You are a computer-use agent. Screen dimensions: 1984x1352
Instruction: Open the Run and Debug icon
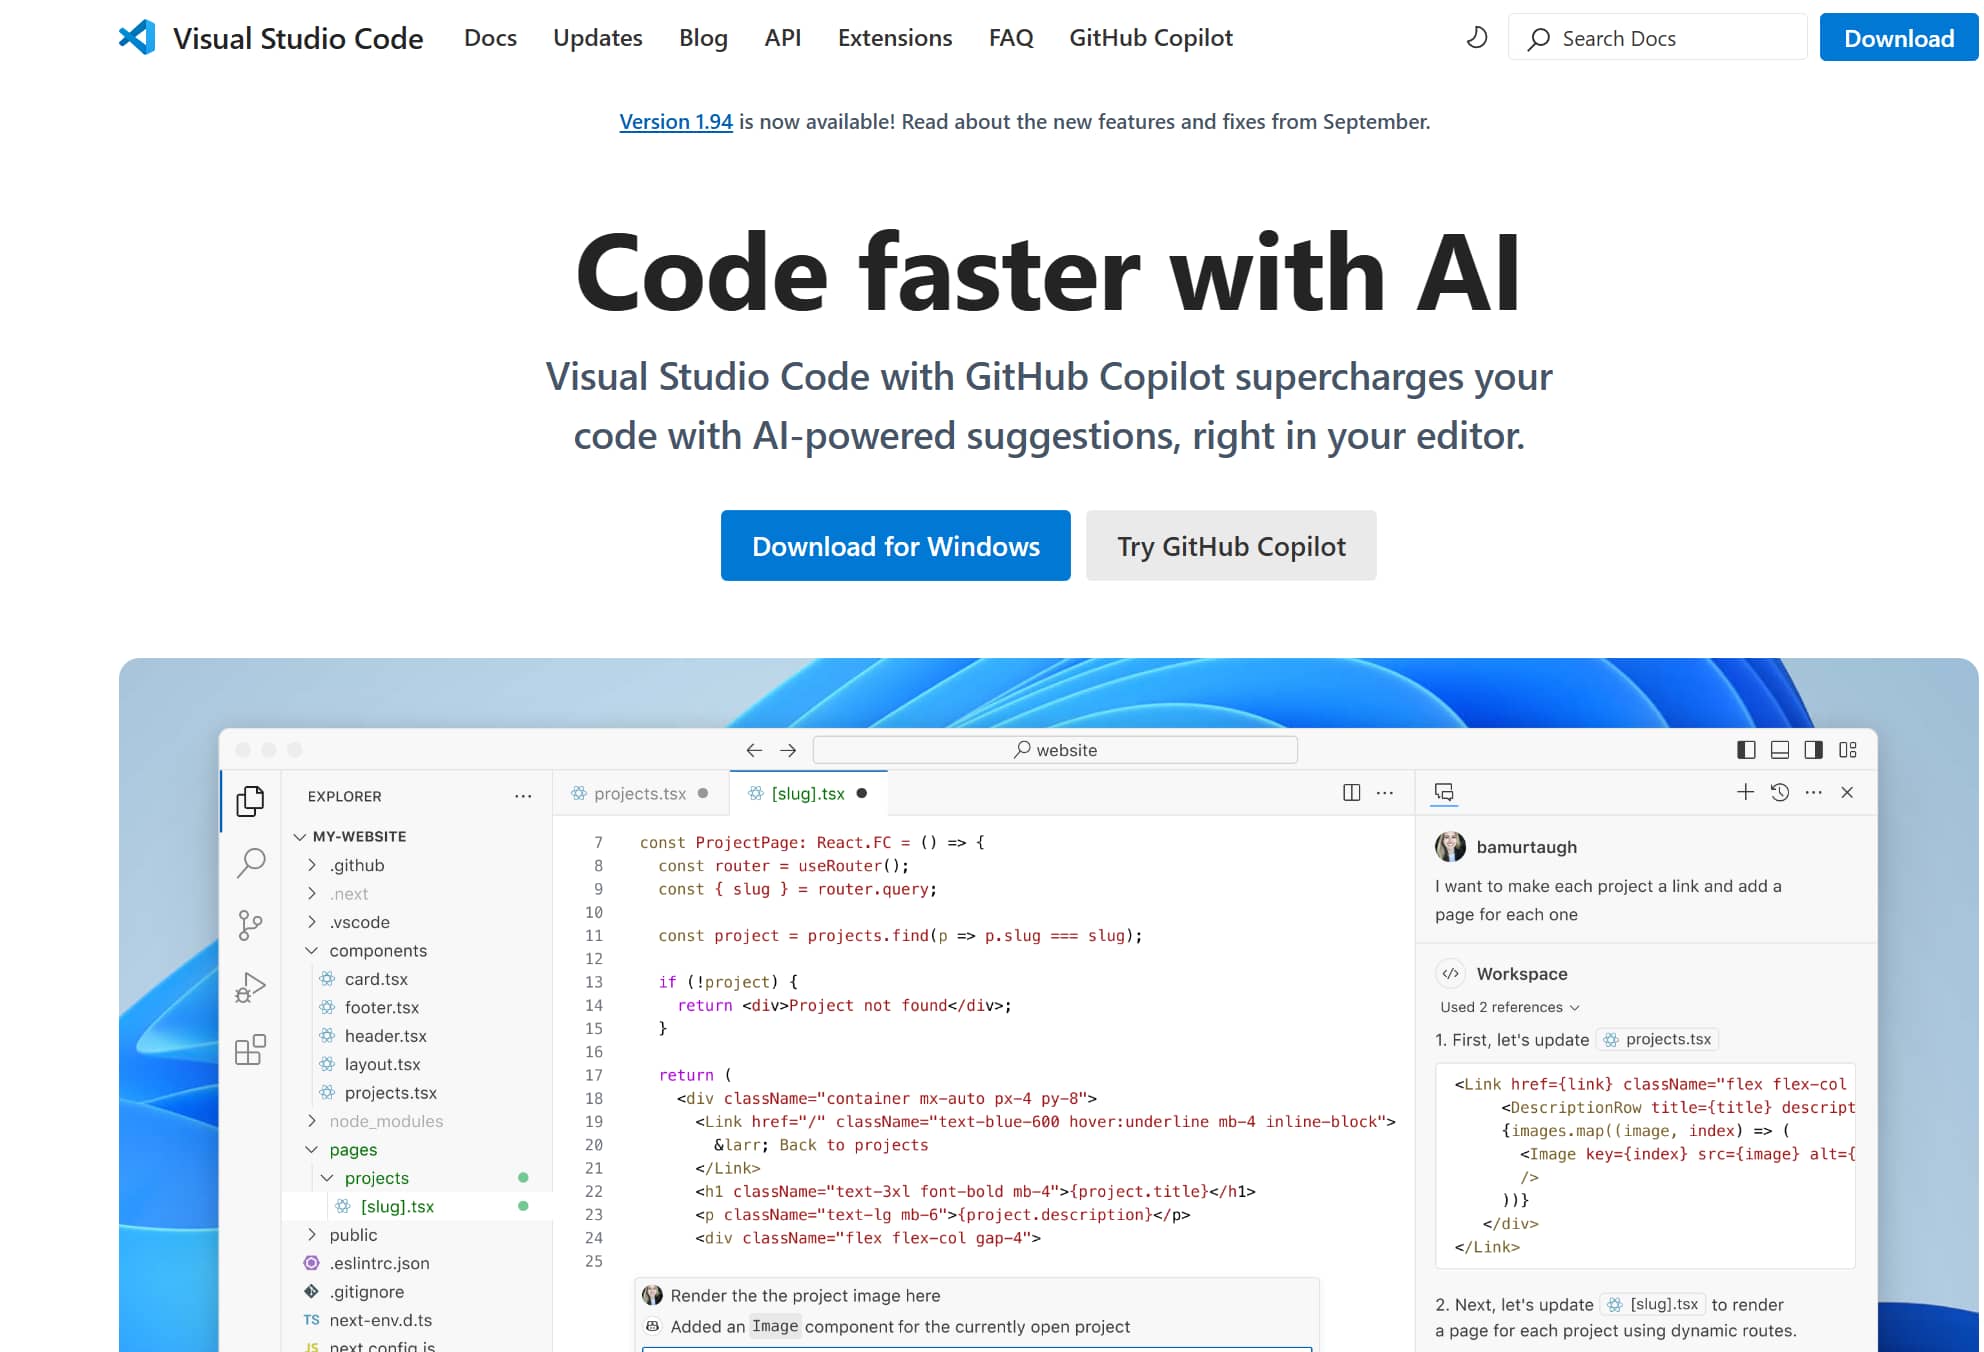[x=250, y=988]
